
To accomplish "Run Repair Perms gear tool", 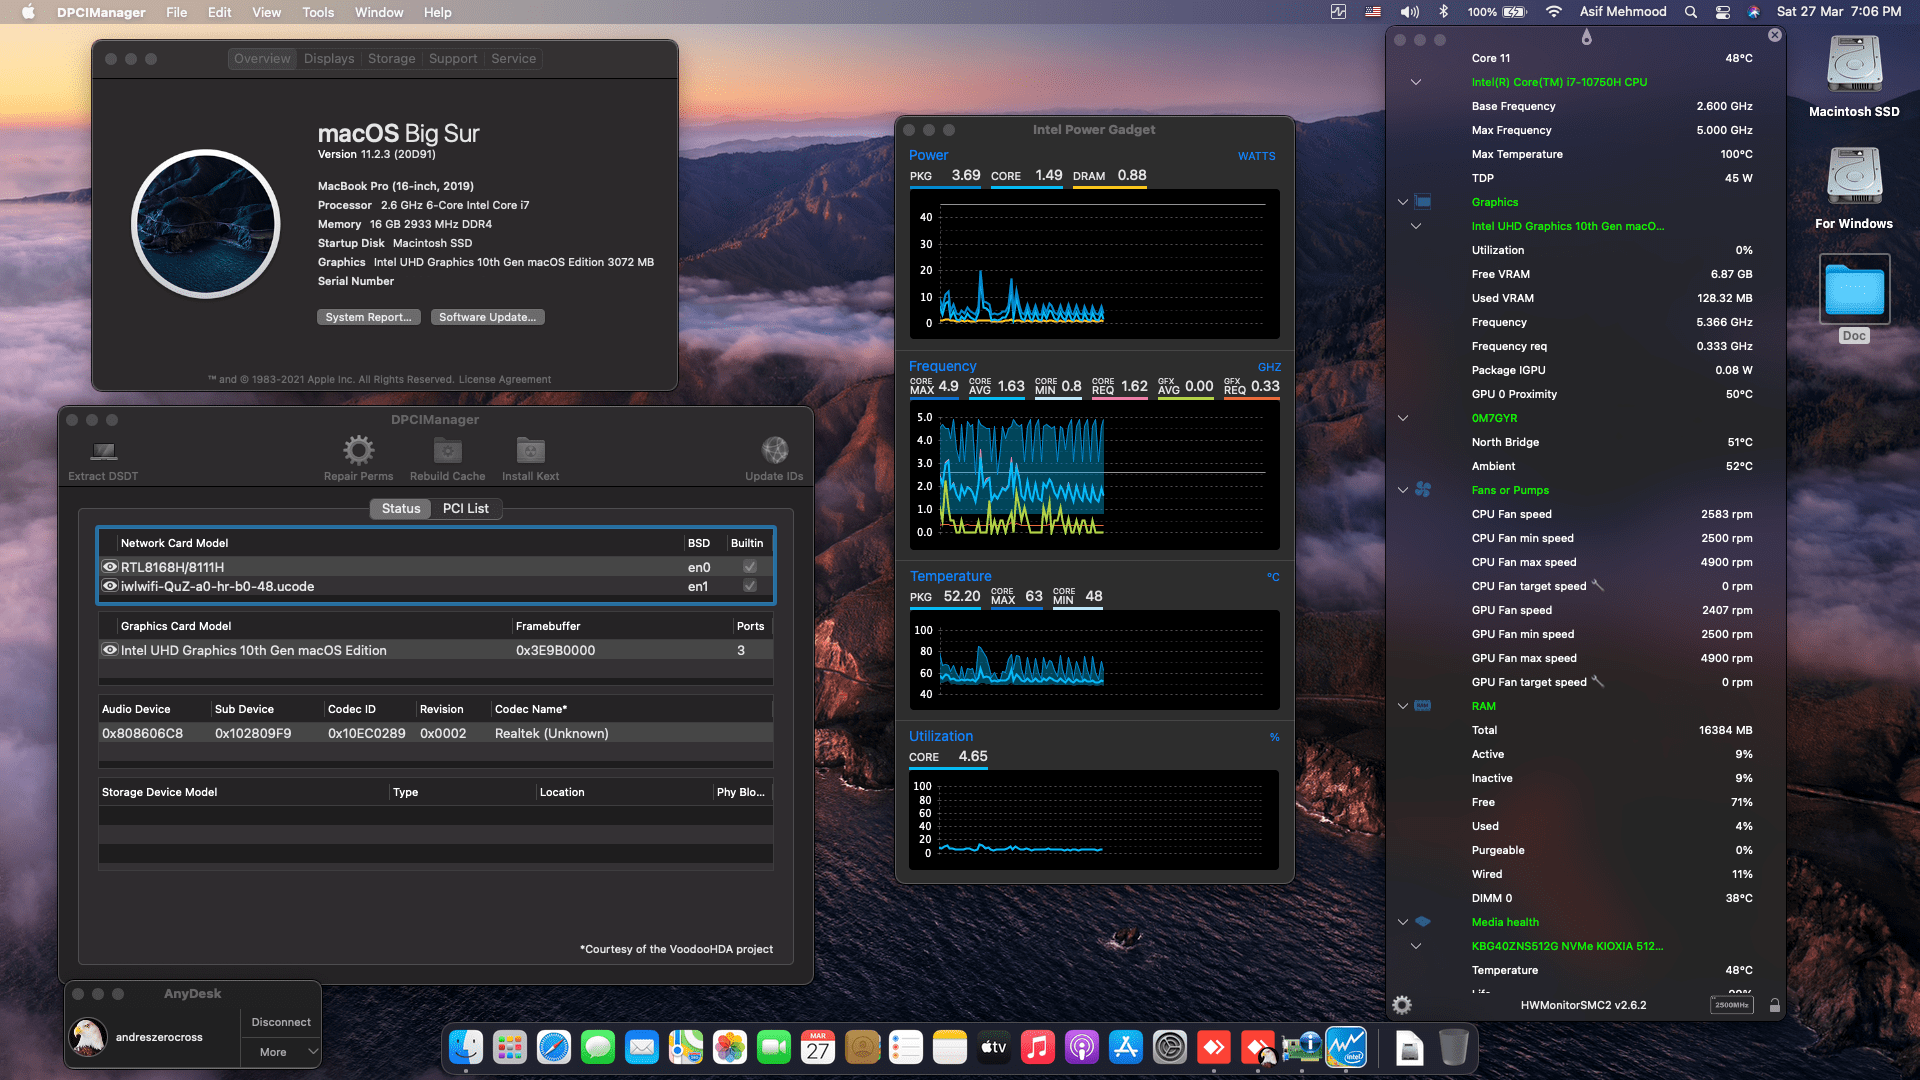I will (x=358, y=451).
